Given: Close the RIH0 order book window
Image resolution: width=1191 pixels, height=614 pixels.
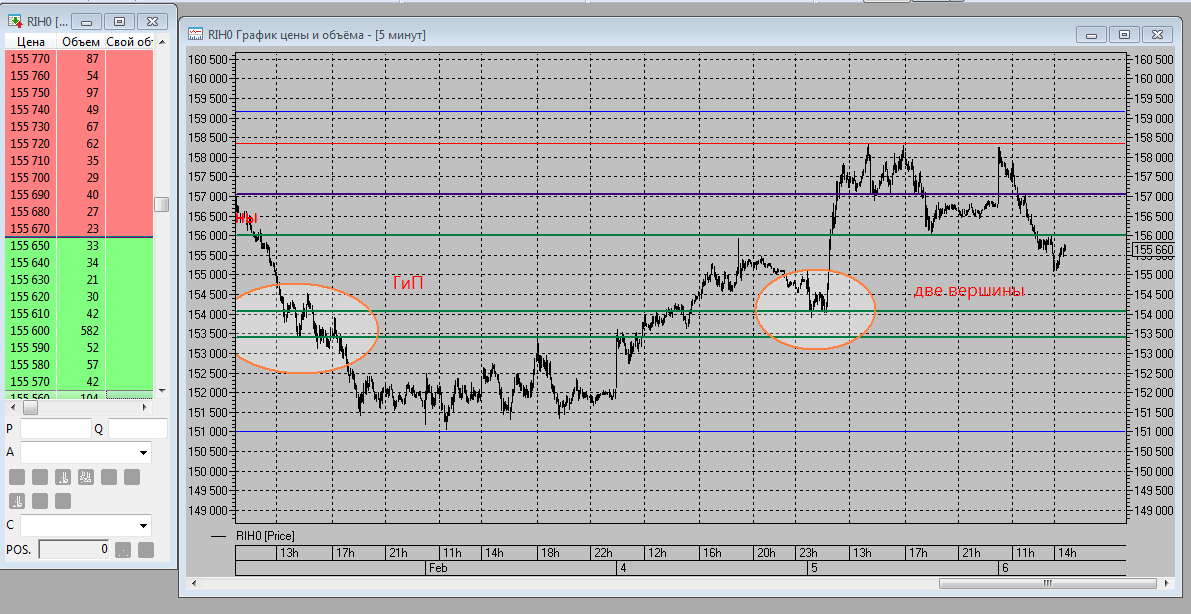Looking at the screenshot, I should click(153, 22).
